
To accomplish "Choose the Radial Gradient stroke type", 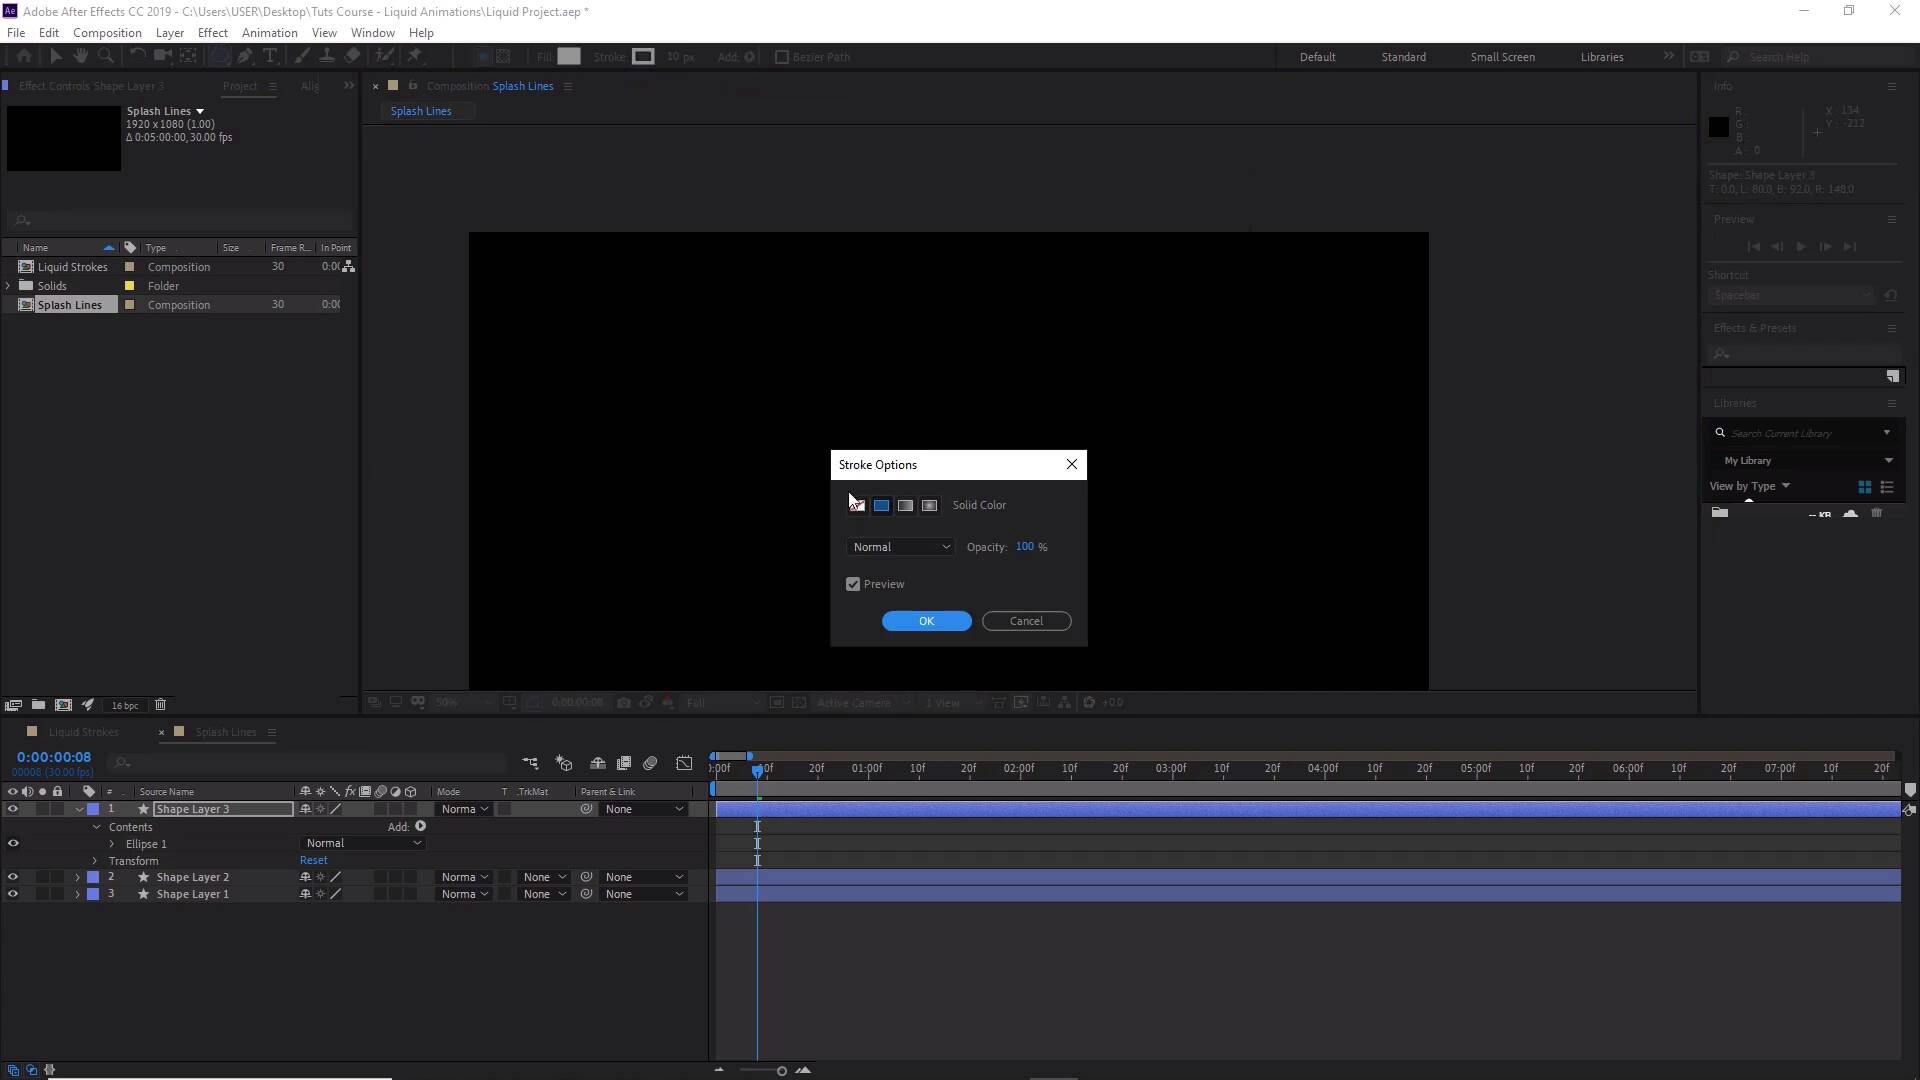I will (x=929, y=506).
